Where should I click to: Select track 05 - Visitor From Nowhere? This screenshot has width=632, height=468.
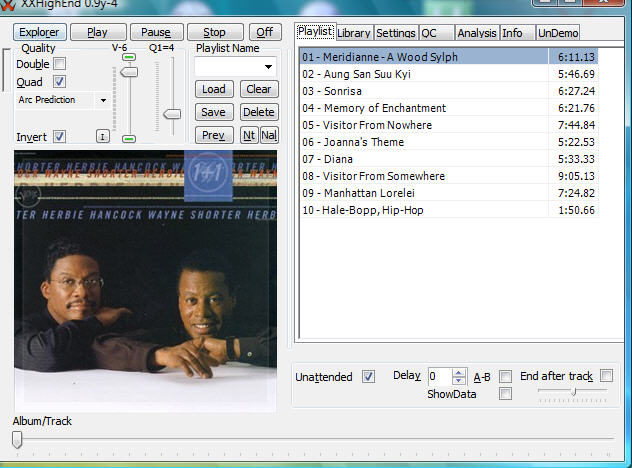pos(449,125)
